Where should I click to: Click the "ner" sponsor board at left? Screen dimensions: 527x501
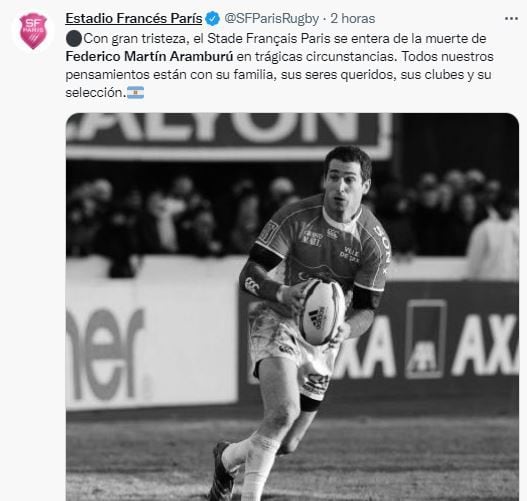pos(105,354)
